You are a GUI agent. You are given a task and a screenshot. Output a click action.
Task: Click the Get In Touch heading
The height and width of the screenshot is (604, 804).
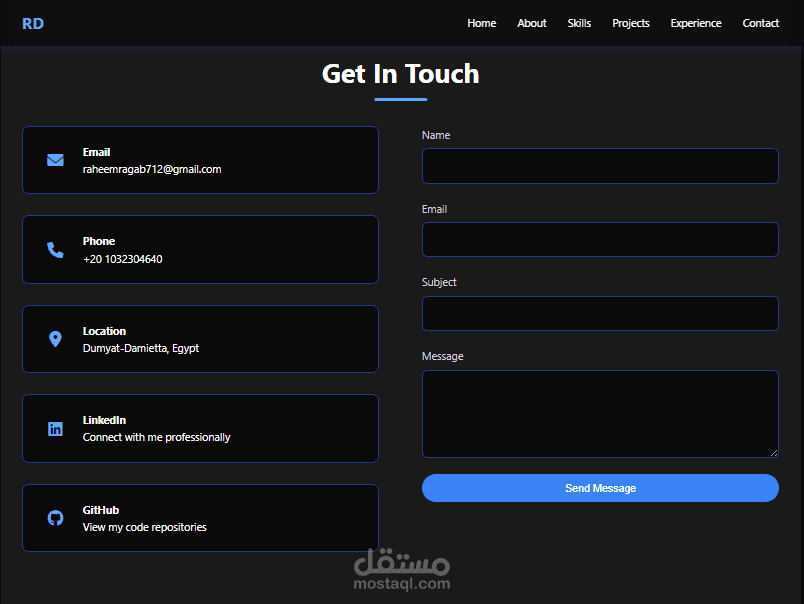click(400, 74)
